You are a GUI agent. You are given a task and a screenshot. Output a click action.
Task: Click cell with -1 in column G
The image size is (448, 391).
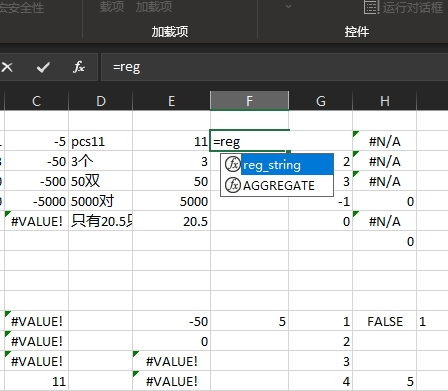point(321,201)
